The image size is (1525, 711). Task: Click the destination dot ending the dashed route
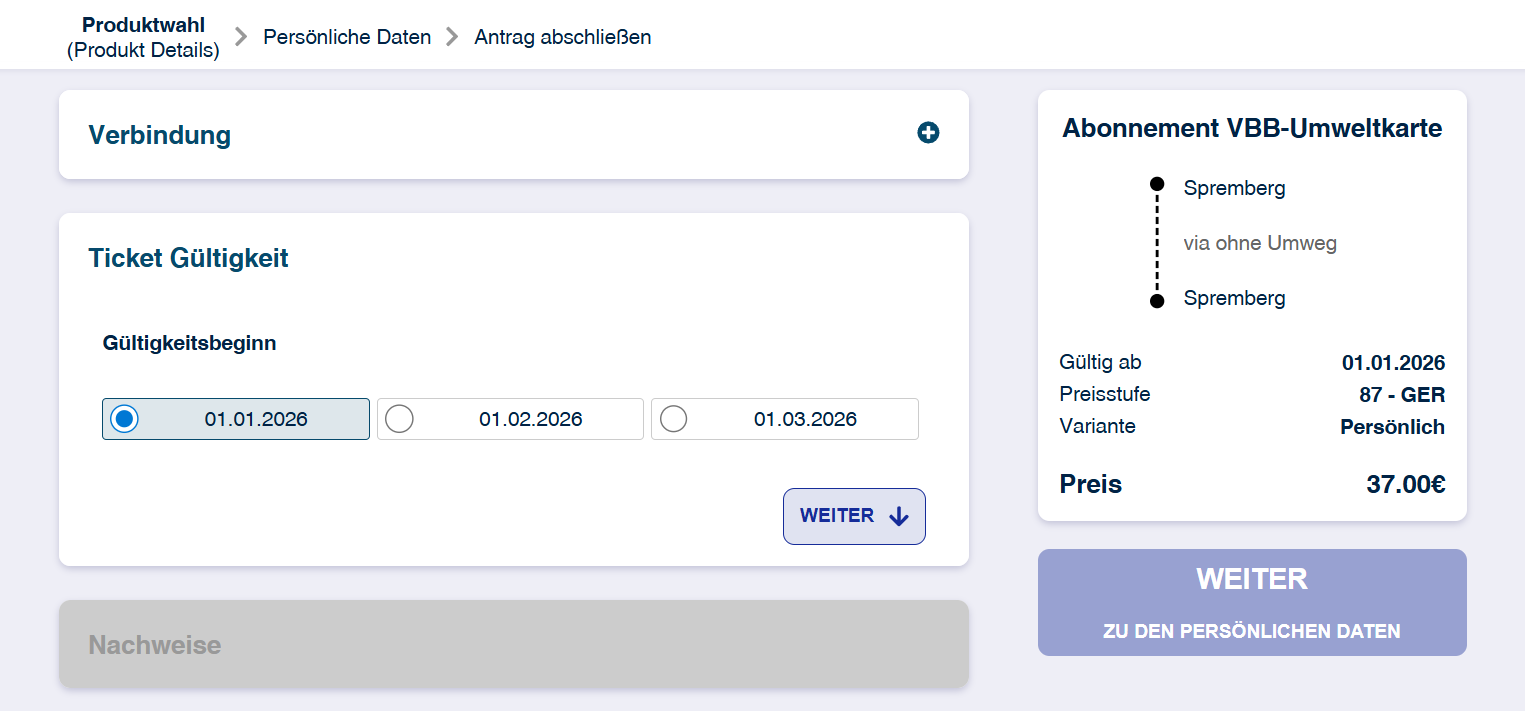point(1157,301)
